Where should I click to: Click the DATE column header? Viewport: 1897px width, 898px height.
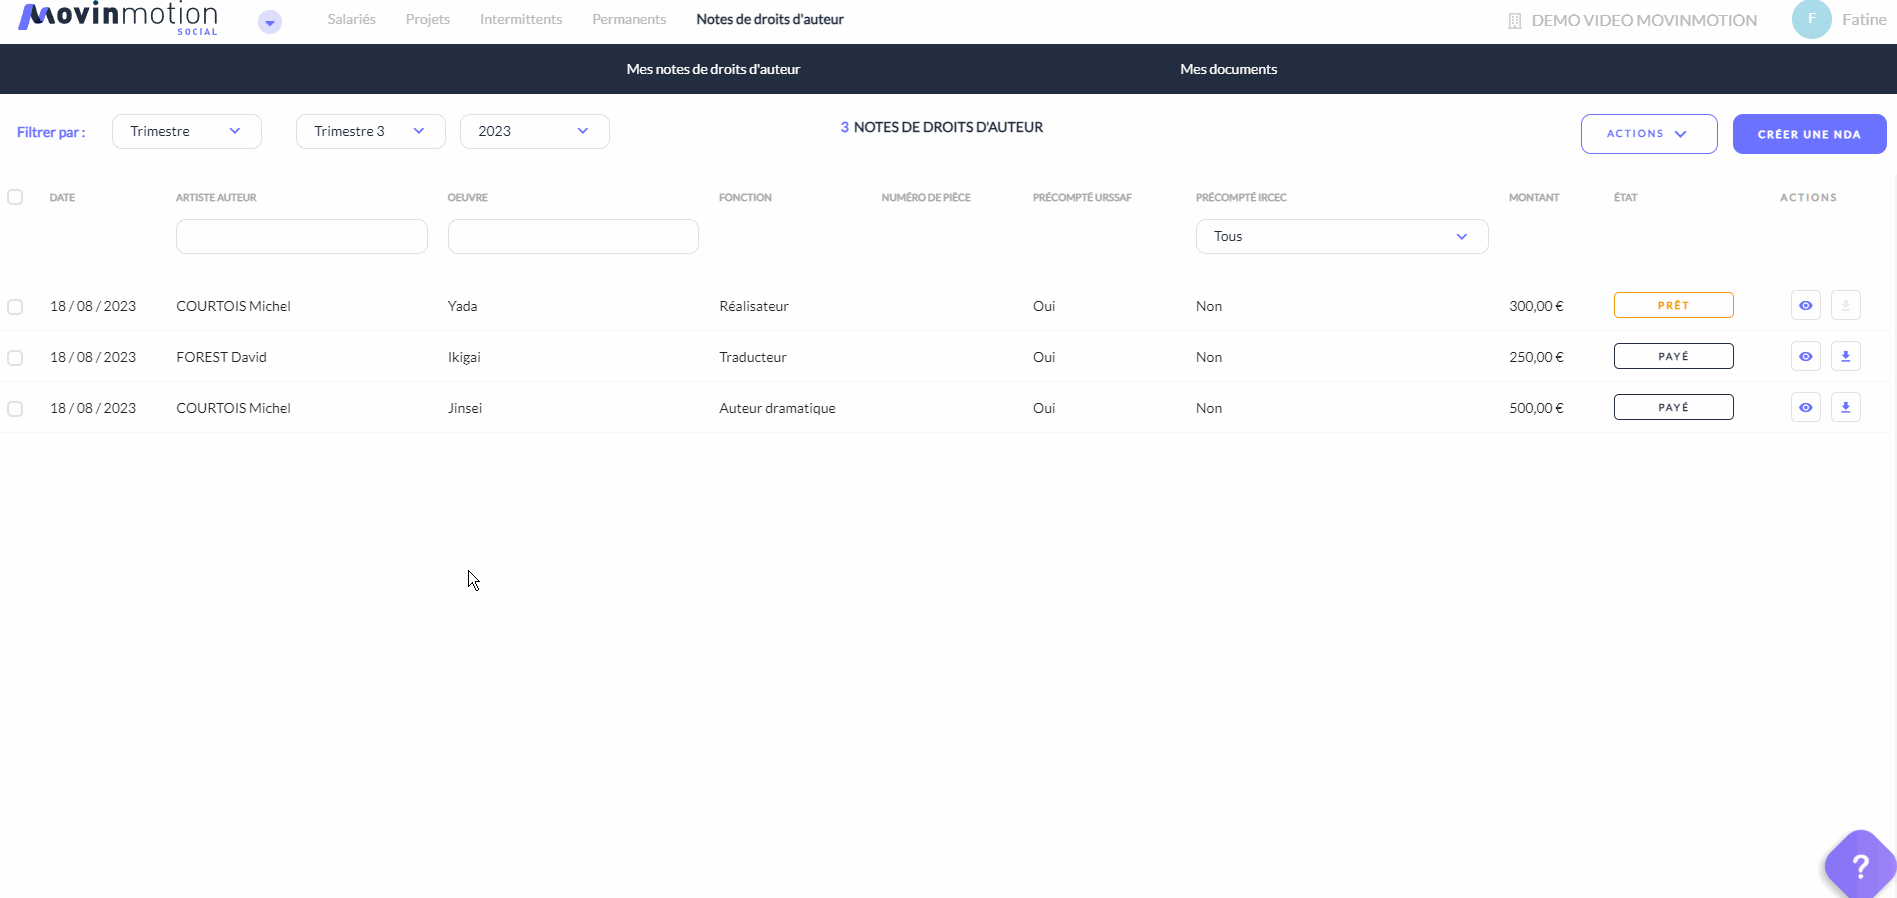pos(62,197)
